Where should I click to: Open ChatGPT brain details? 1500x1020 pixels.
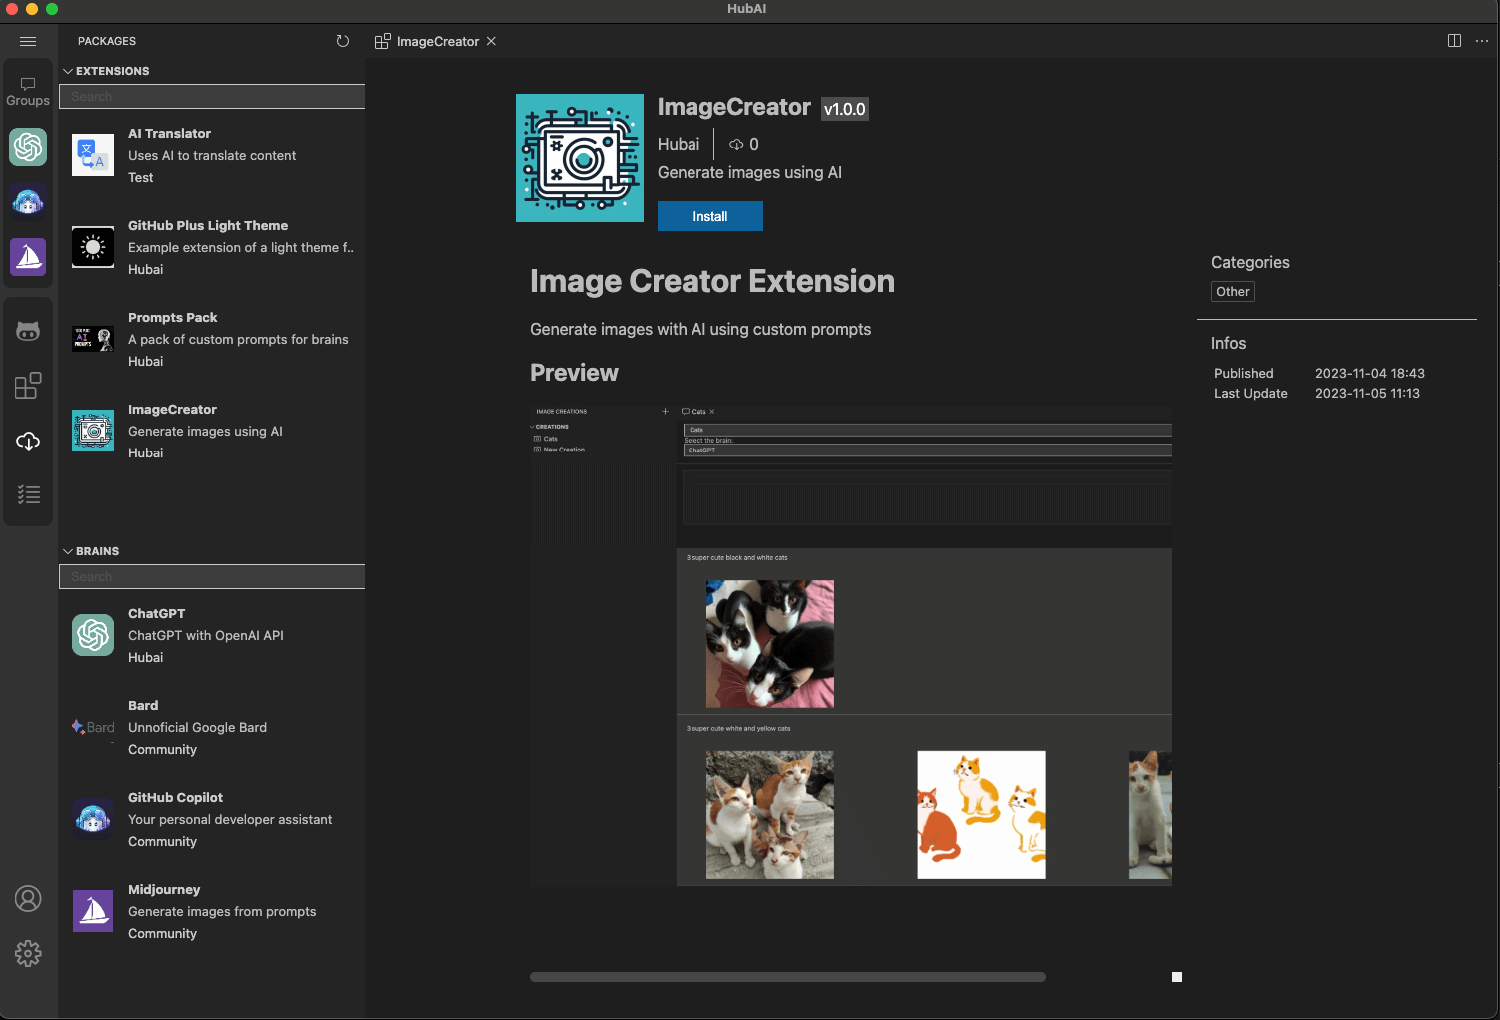click(x=212, y=635)
